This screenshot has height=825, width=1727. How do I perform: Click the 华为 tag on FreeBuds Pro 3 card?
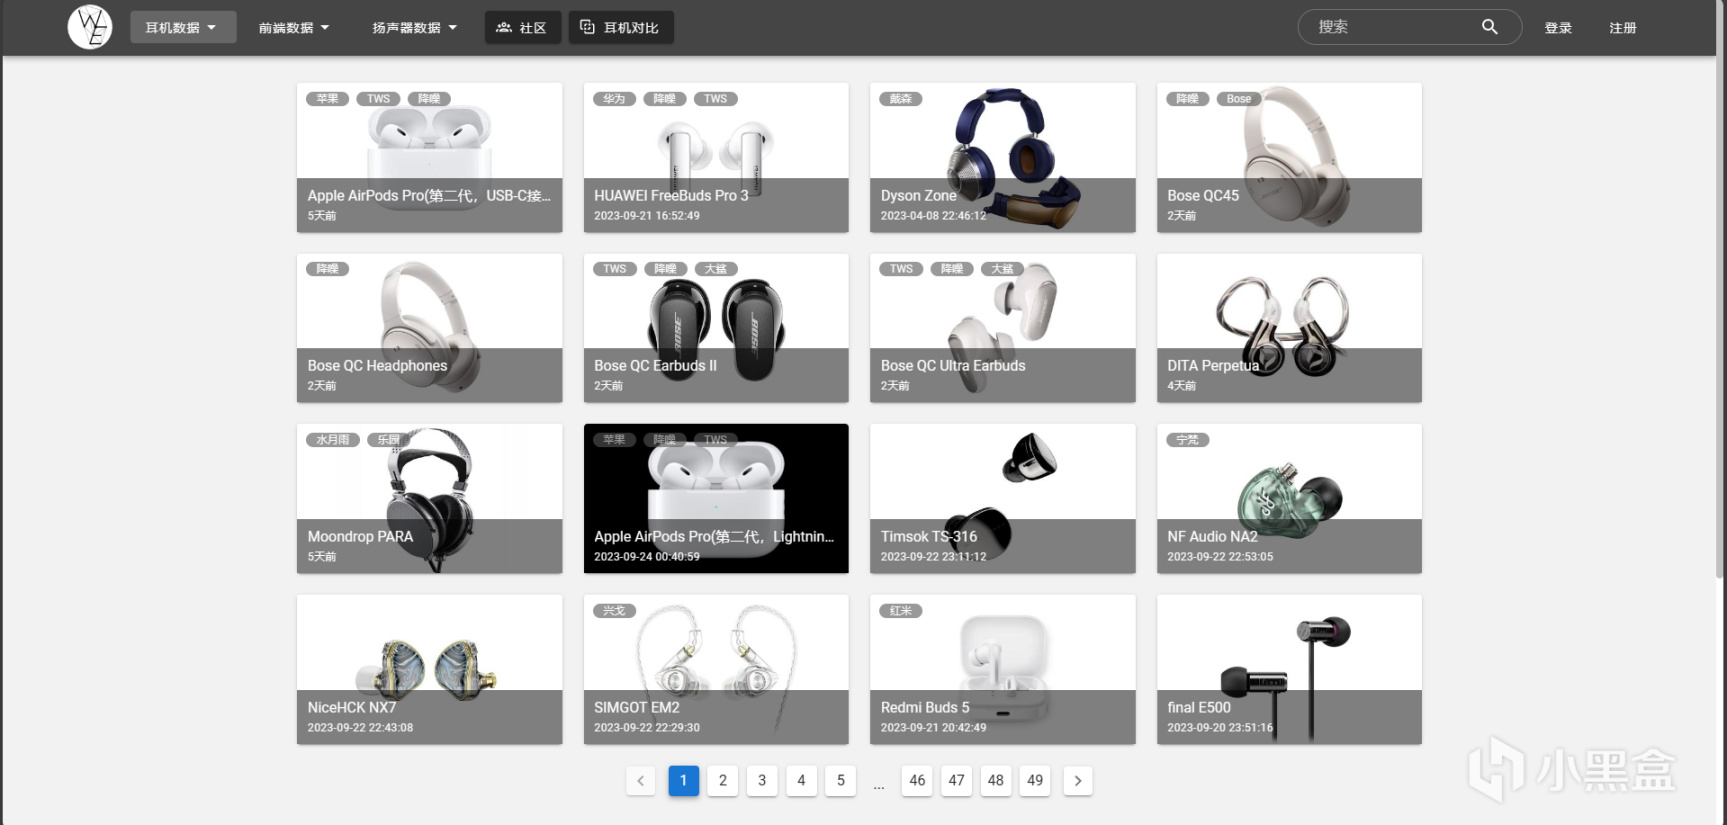click(614, 99)
